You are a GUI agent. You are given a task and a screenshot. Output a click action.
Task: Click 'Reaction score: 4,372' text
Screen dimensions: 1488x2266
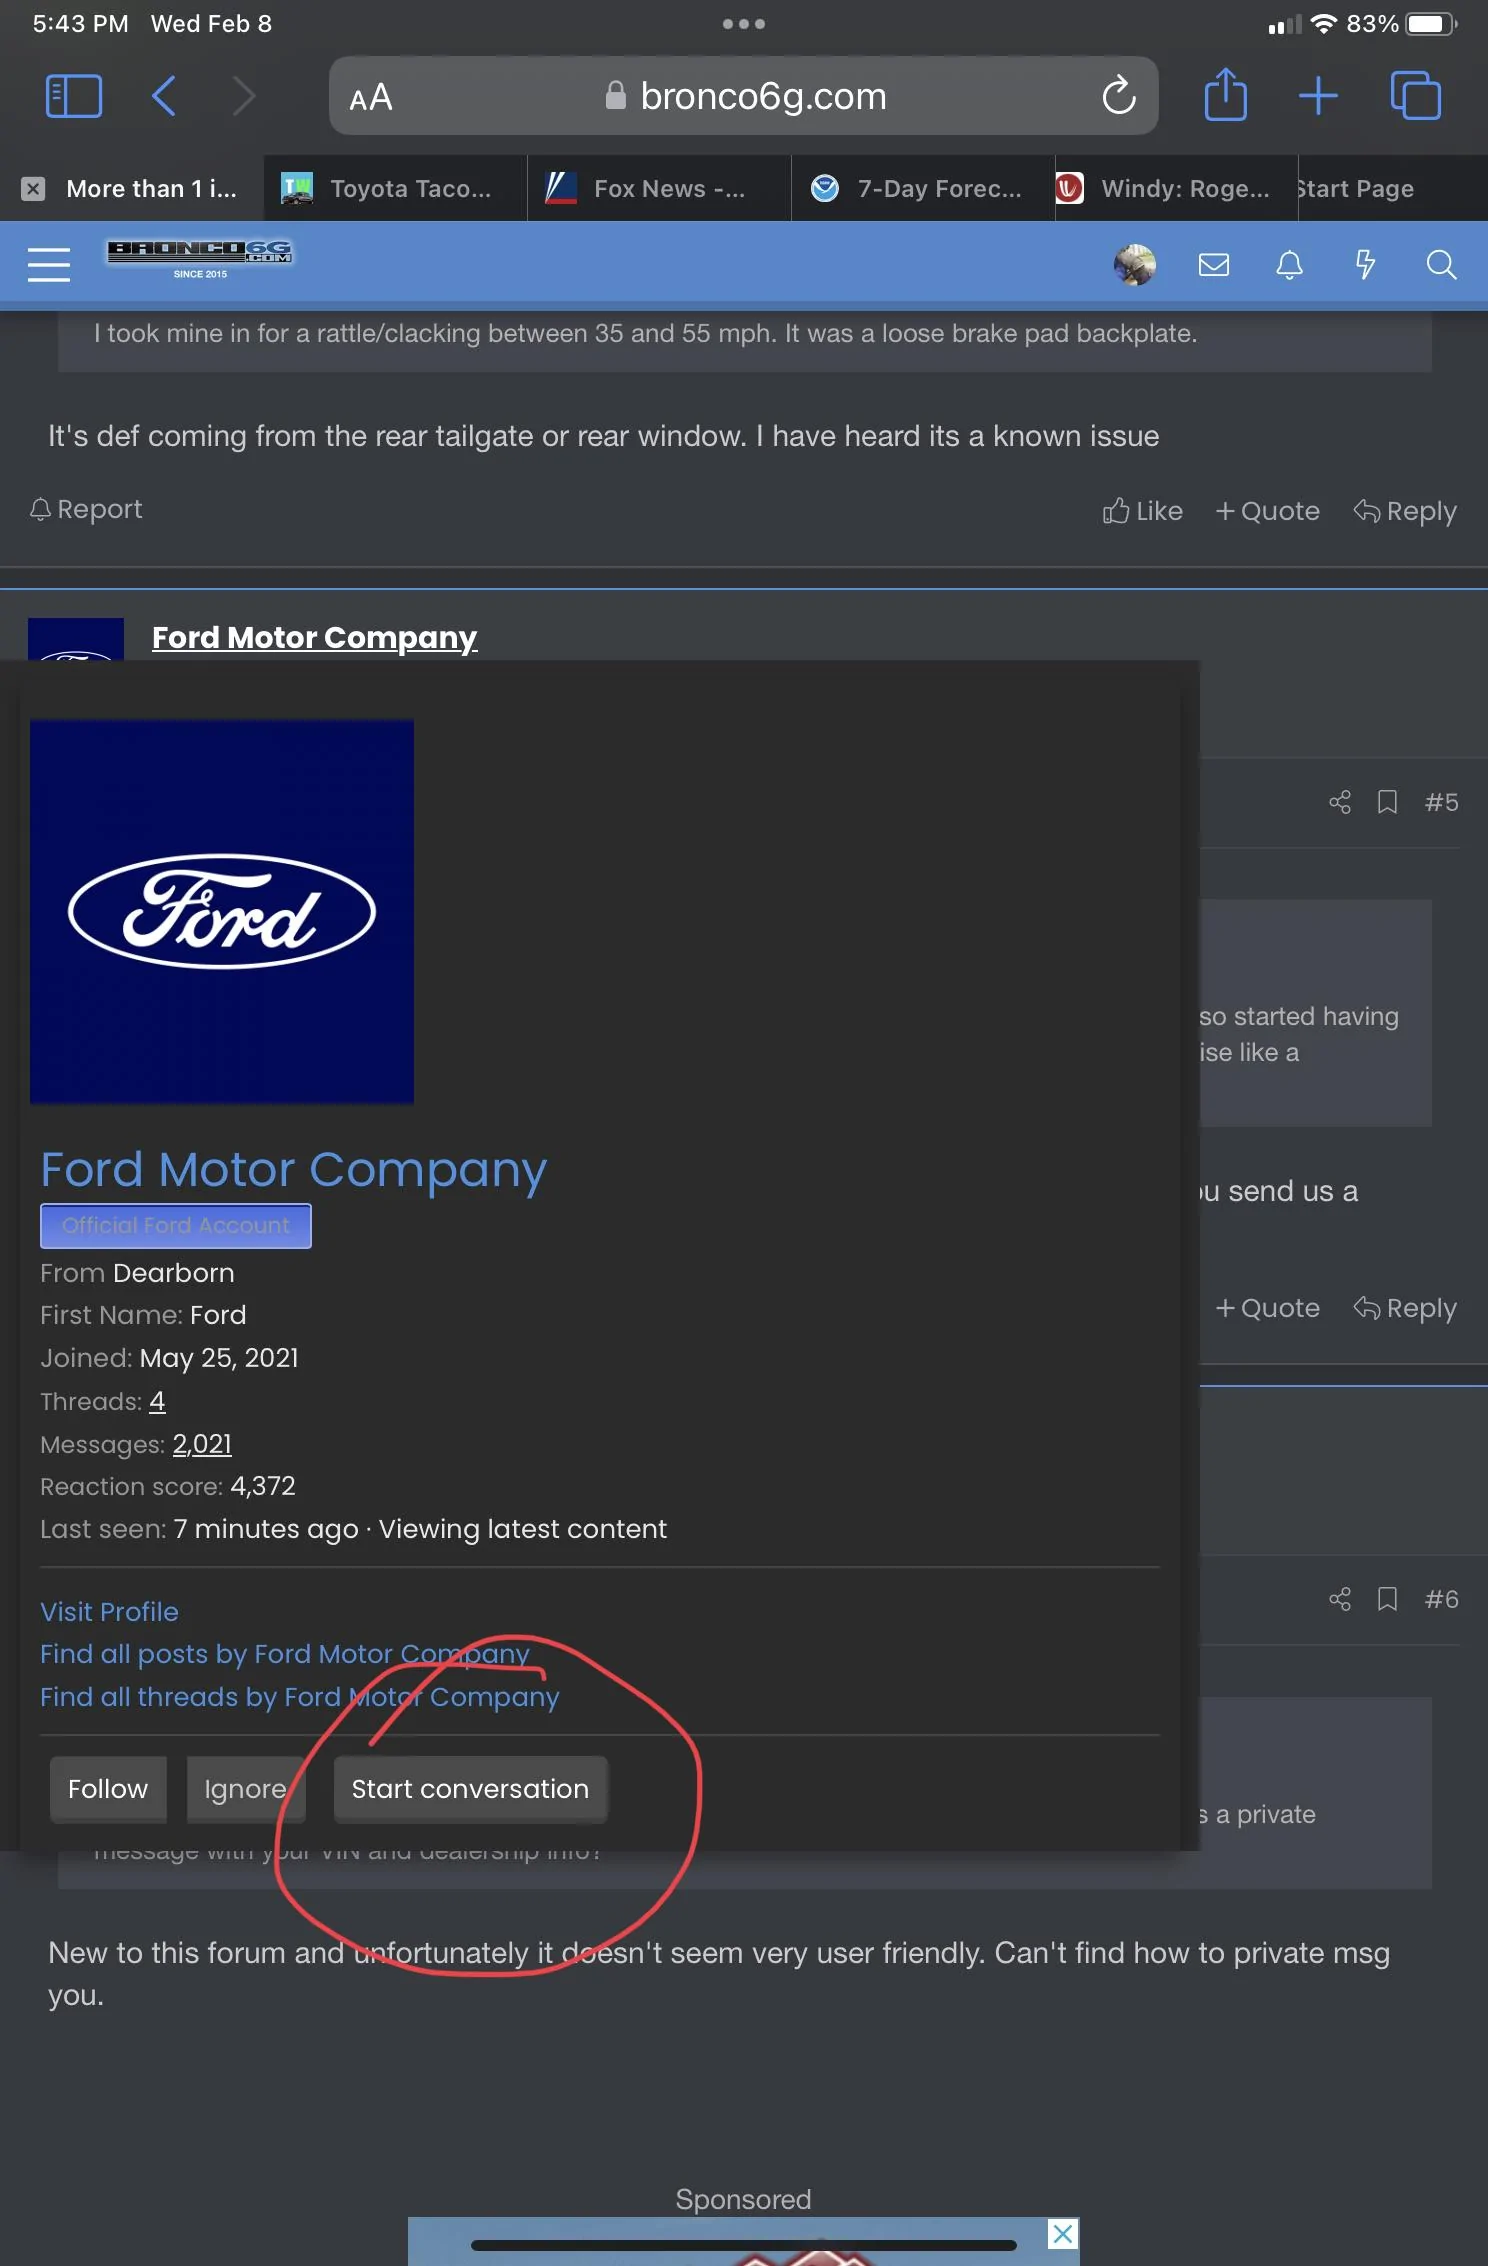coord(168,1486)
